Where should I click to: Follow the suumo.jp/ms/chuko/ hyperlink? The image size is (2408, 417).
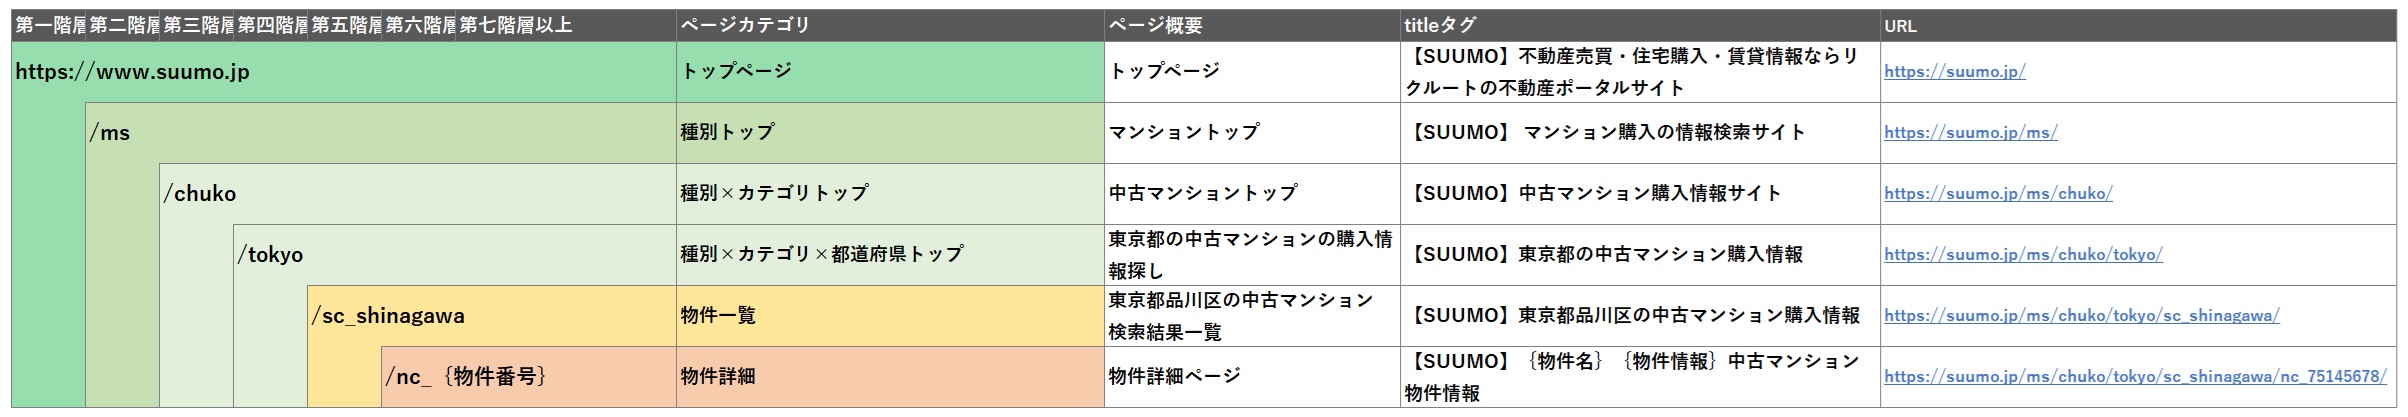point(1998,194)
